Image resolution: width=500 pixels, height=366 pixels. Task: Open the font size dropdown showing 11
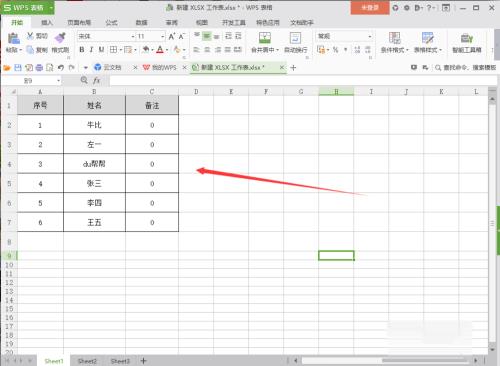point(163,36)
